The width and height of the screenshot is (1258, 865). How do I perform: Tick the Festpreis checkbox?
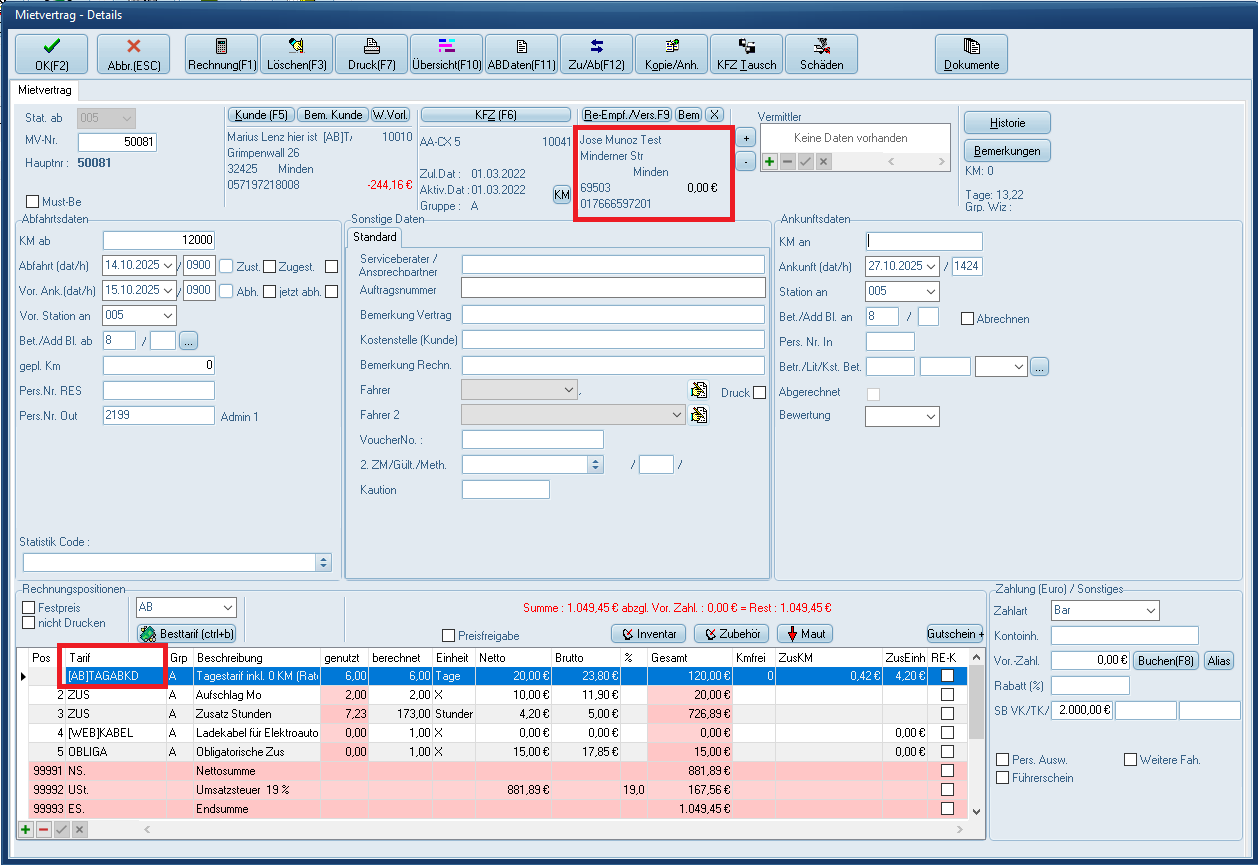pyautogui.click(x=29, y=607)
